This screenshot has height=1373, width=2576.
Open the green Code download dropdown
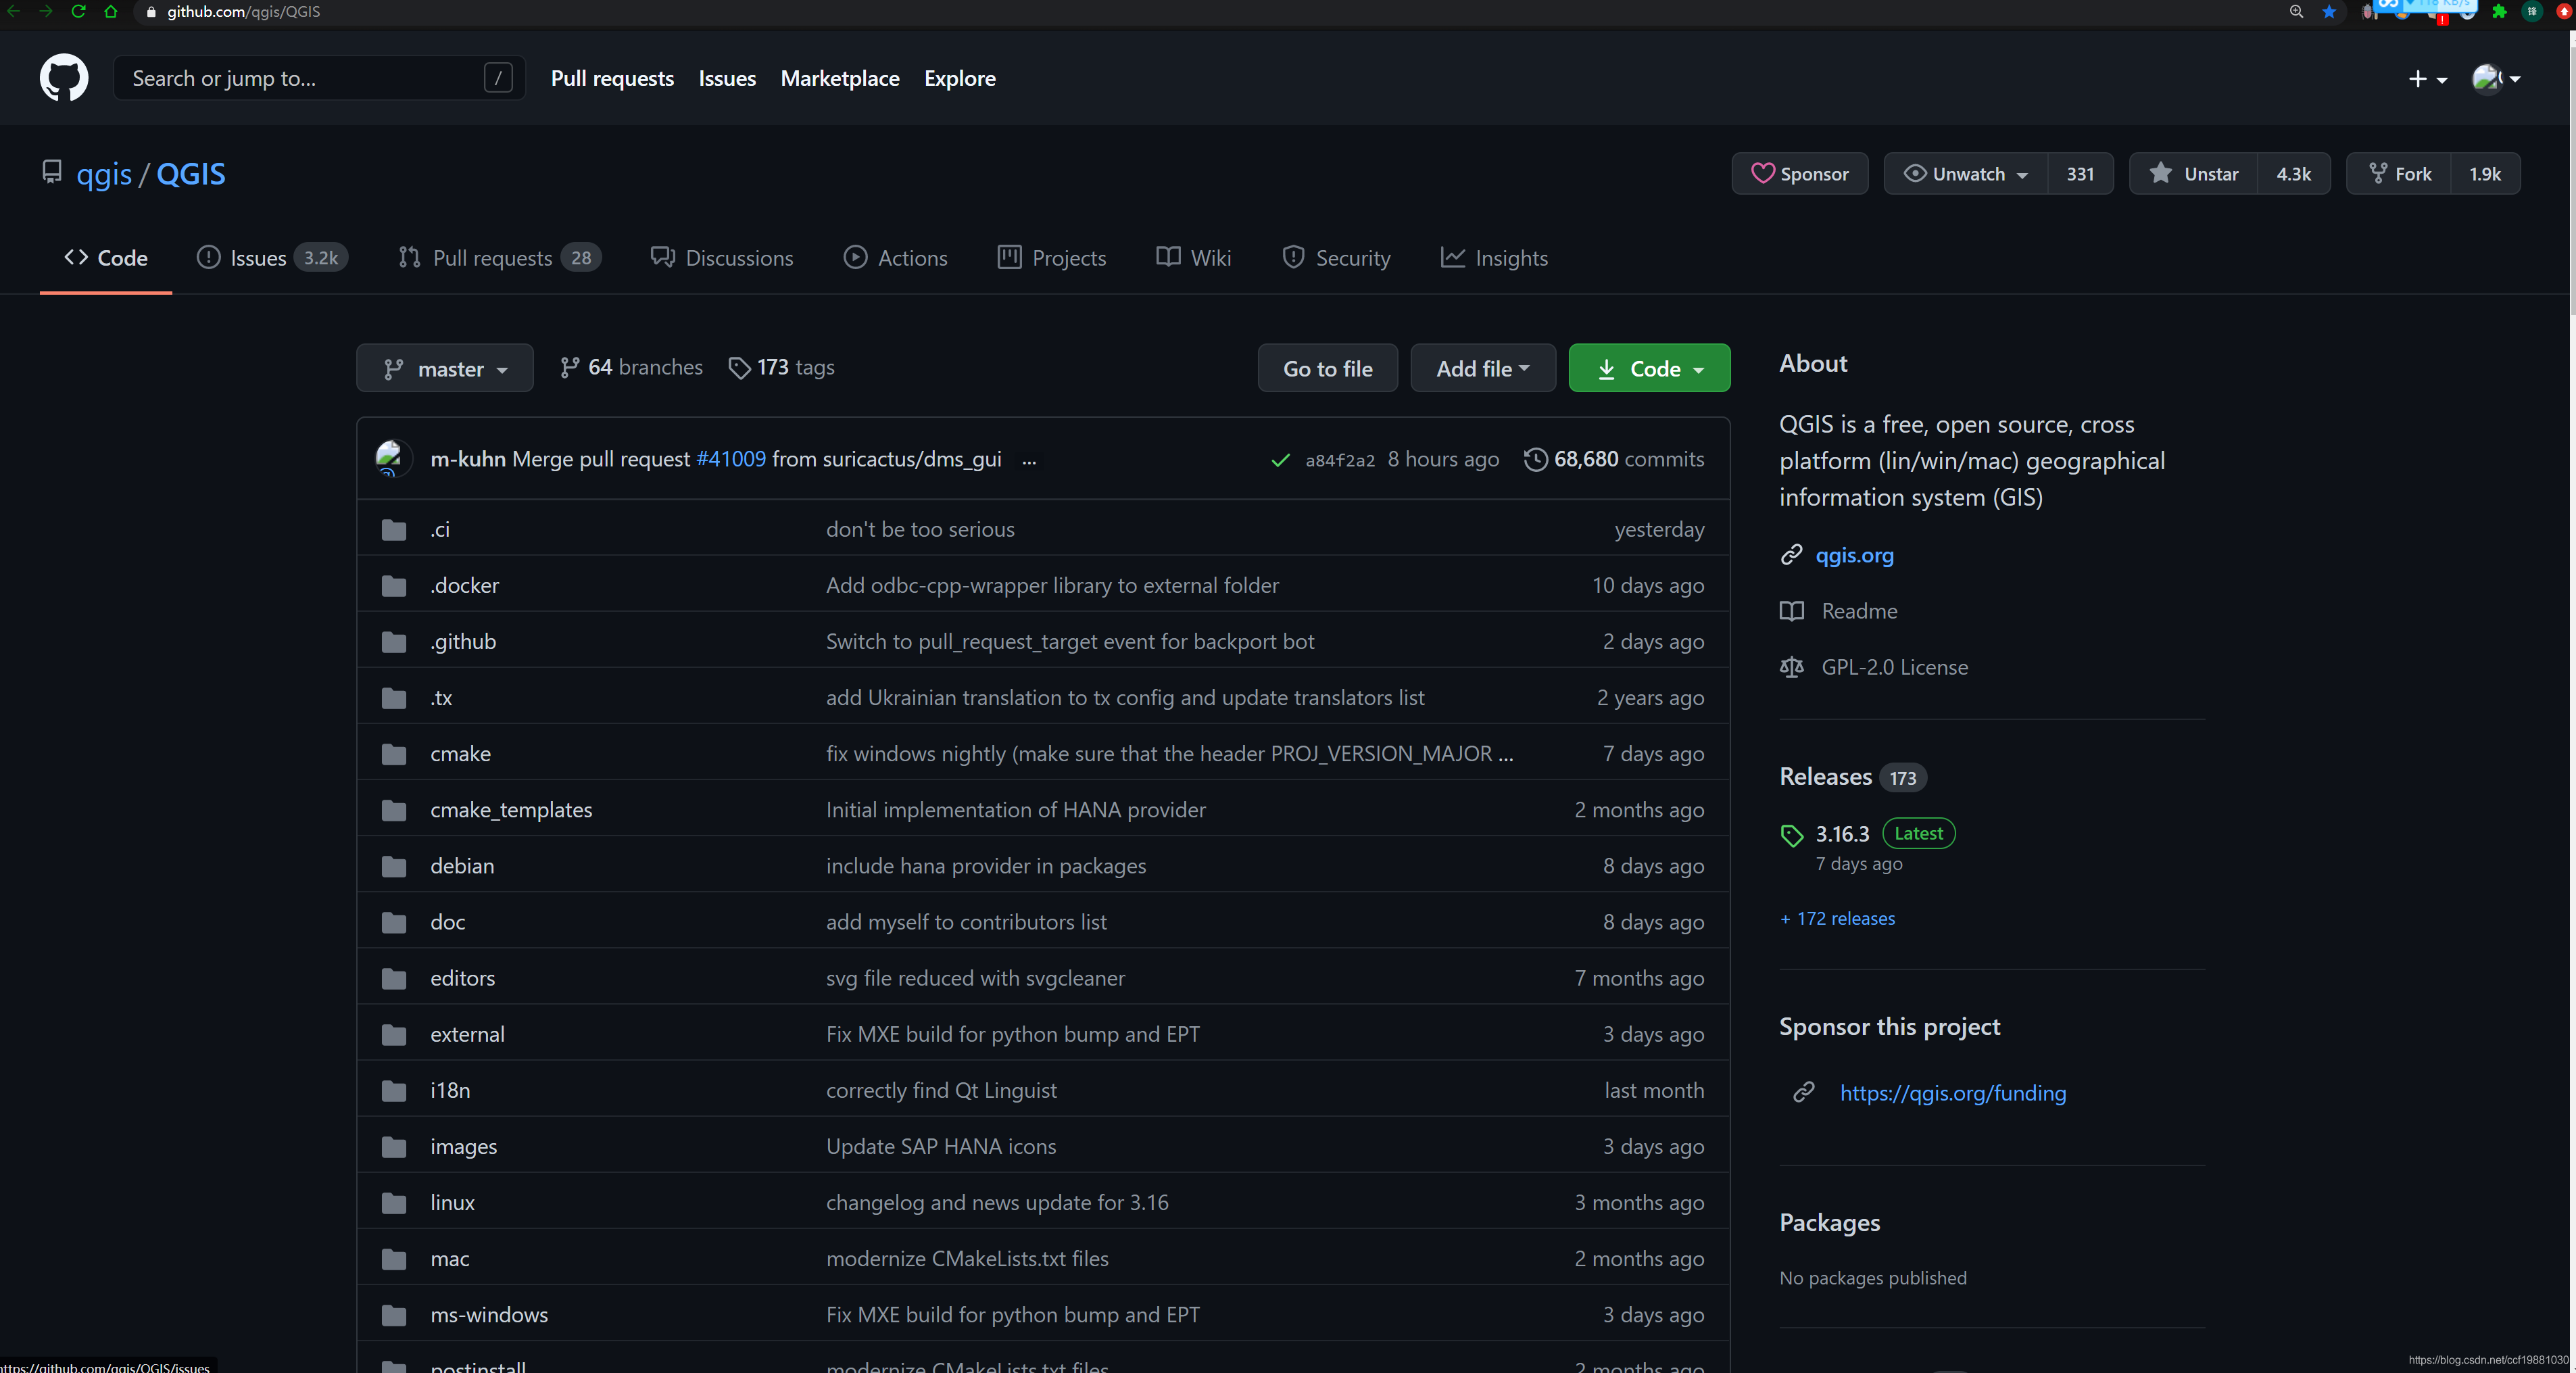click(x=1649, y=369)
